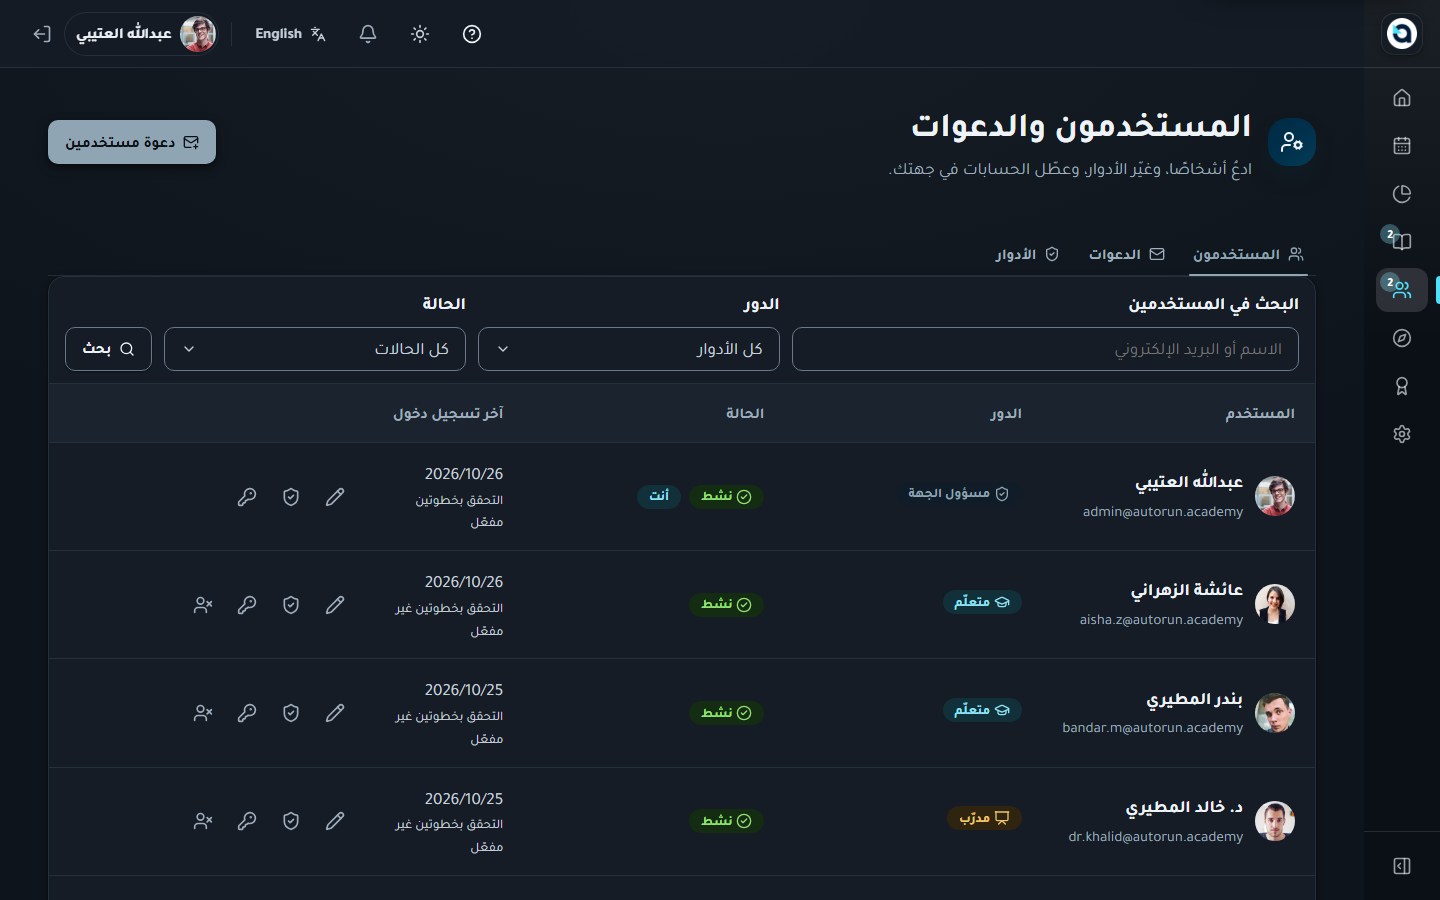Open the book courses icon with badge
Viewport: 1440px width, 900px height.
pyautogui.click(x=1402, y=241)
